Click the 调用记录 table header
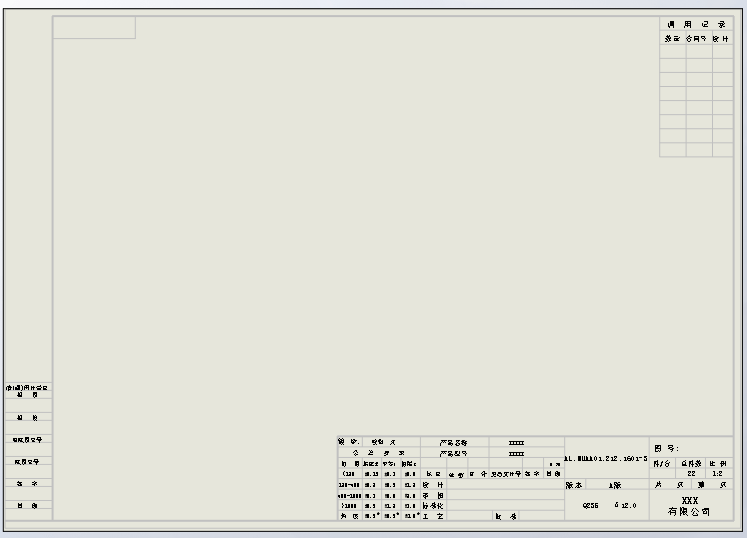The height and width of the screenshot is (538, 747). [699, 24]
